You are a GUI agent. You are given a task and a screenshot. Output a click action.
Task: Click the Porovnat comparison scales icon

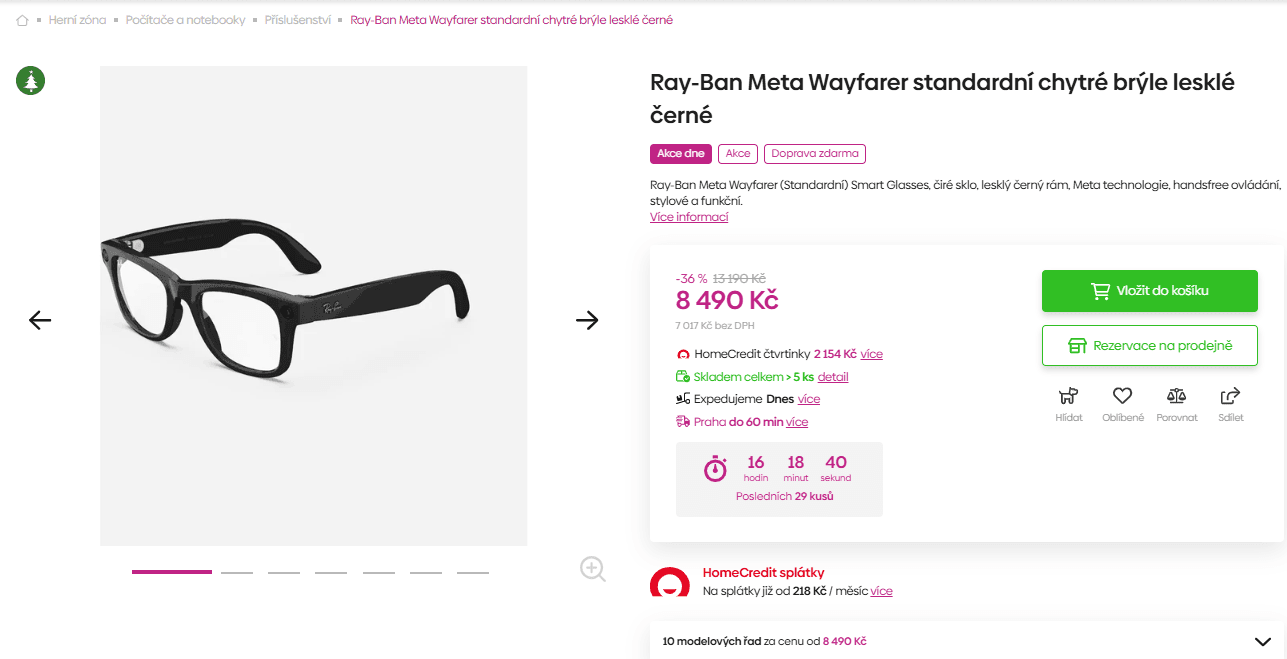pyautogui.click(x=1177, y=396)
